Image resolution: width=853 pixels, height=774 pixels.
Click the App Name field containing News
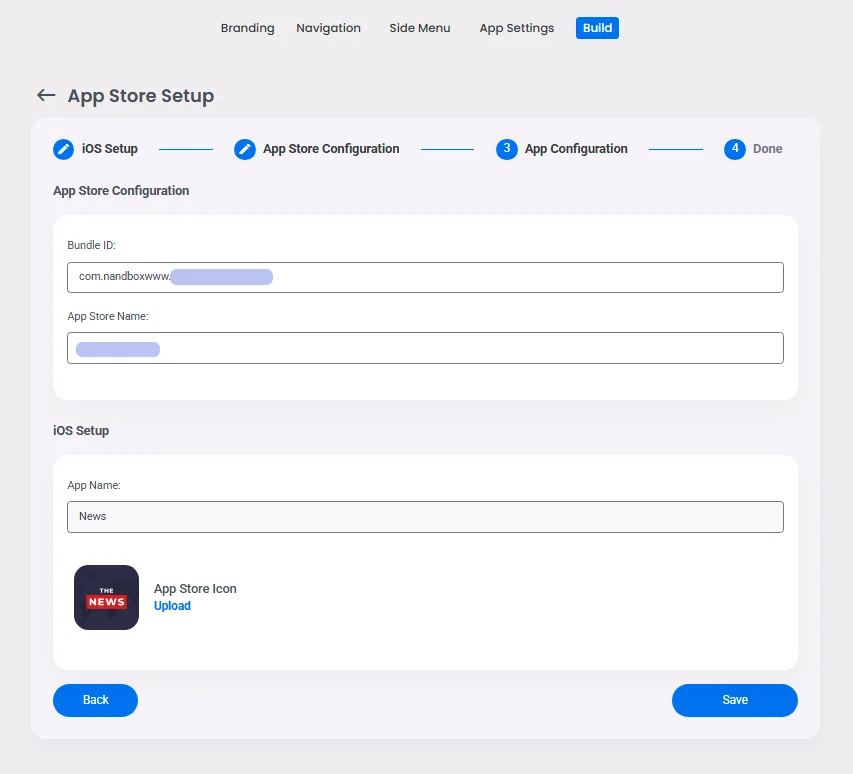tap(425, 517)
